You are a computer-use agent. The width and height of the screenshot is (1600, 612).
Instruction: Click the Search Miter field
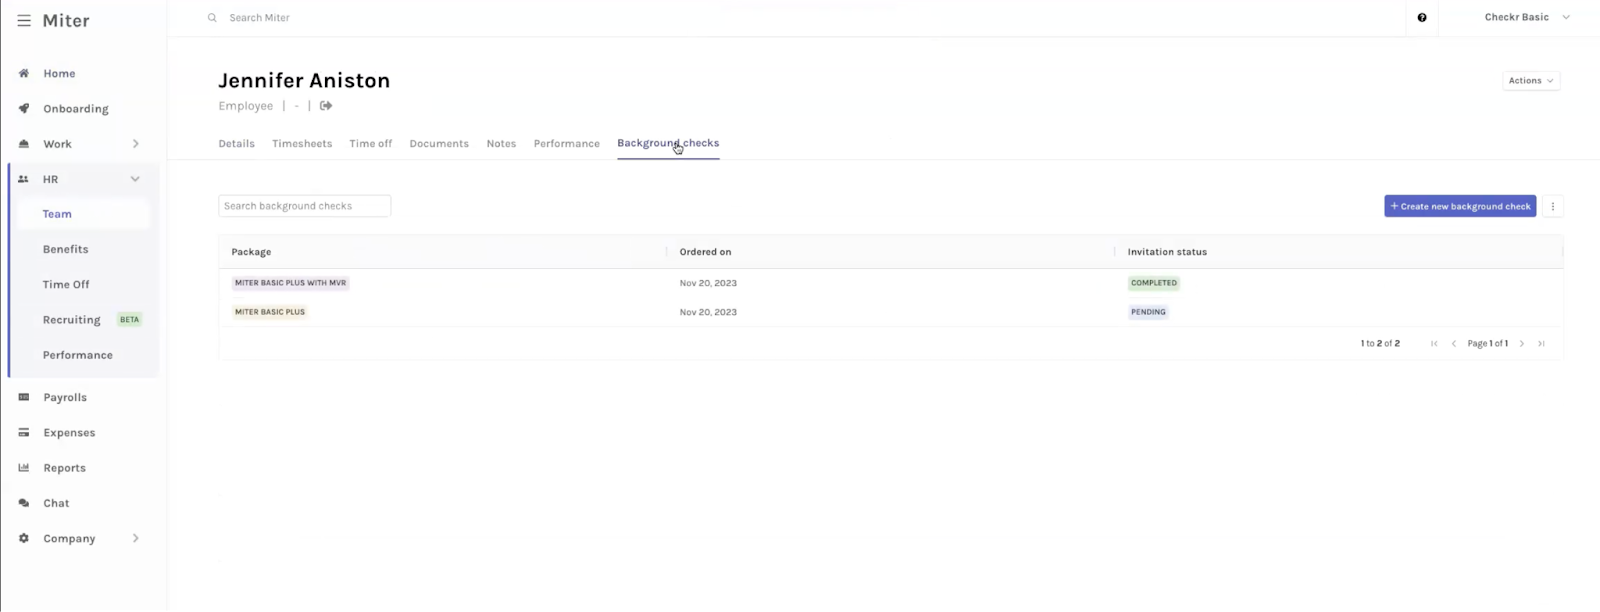click(x=260, y=18)
